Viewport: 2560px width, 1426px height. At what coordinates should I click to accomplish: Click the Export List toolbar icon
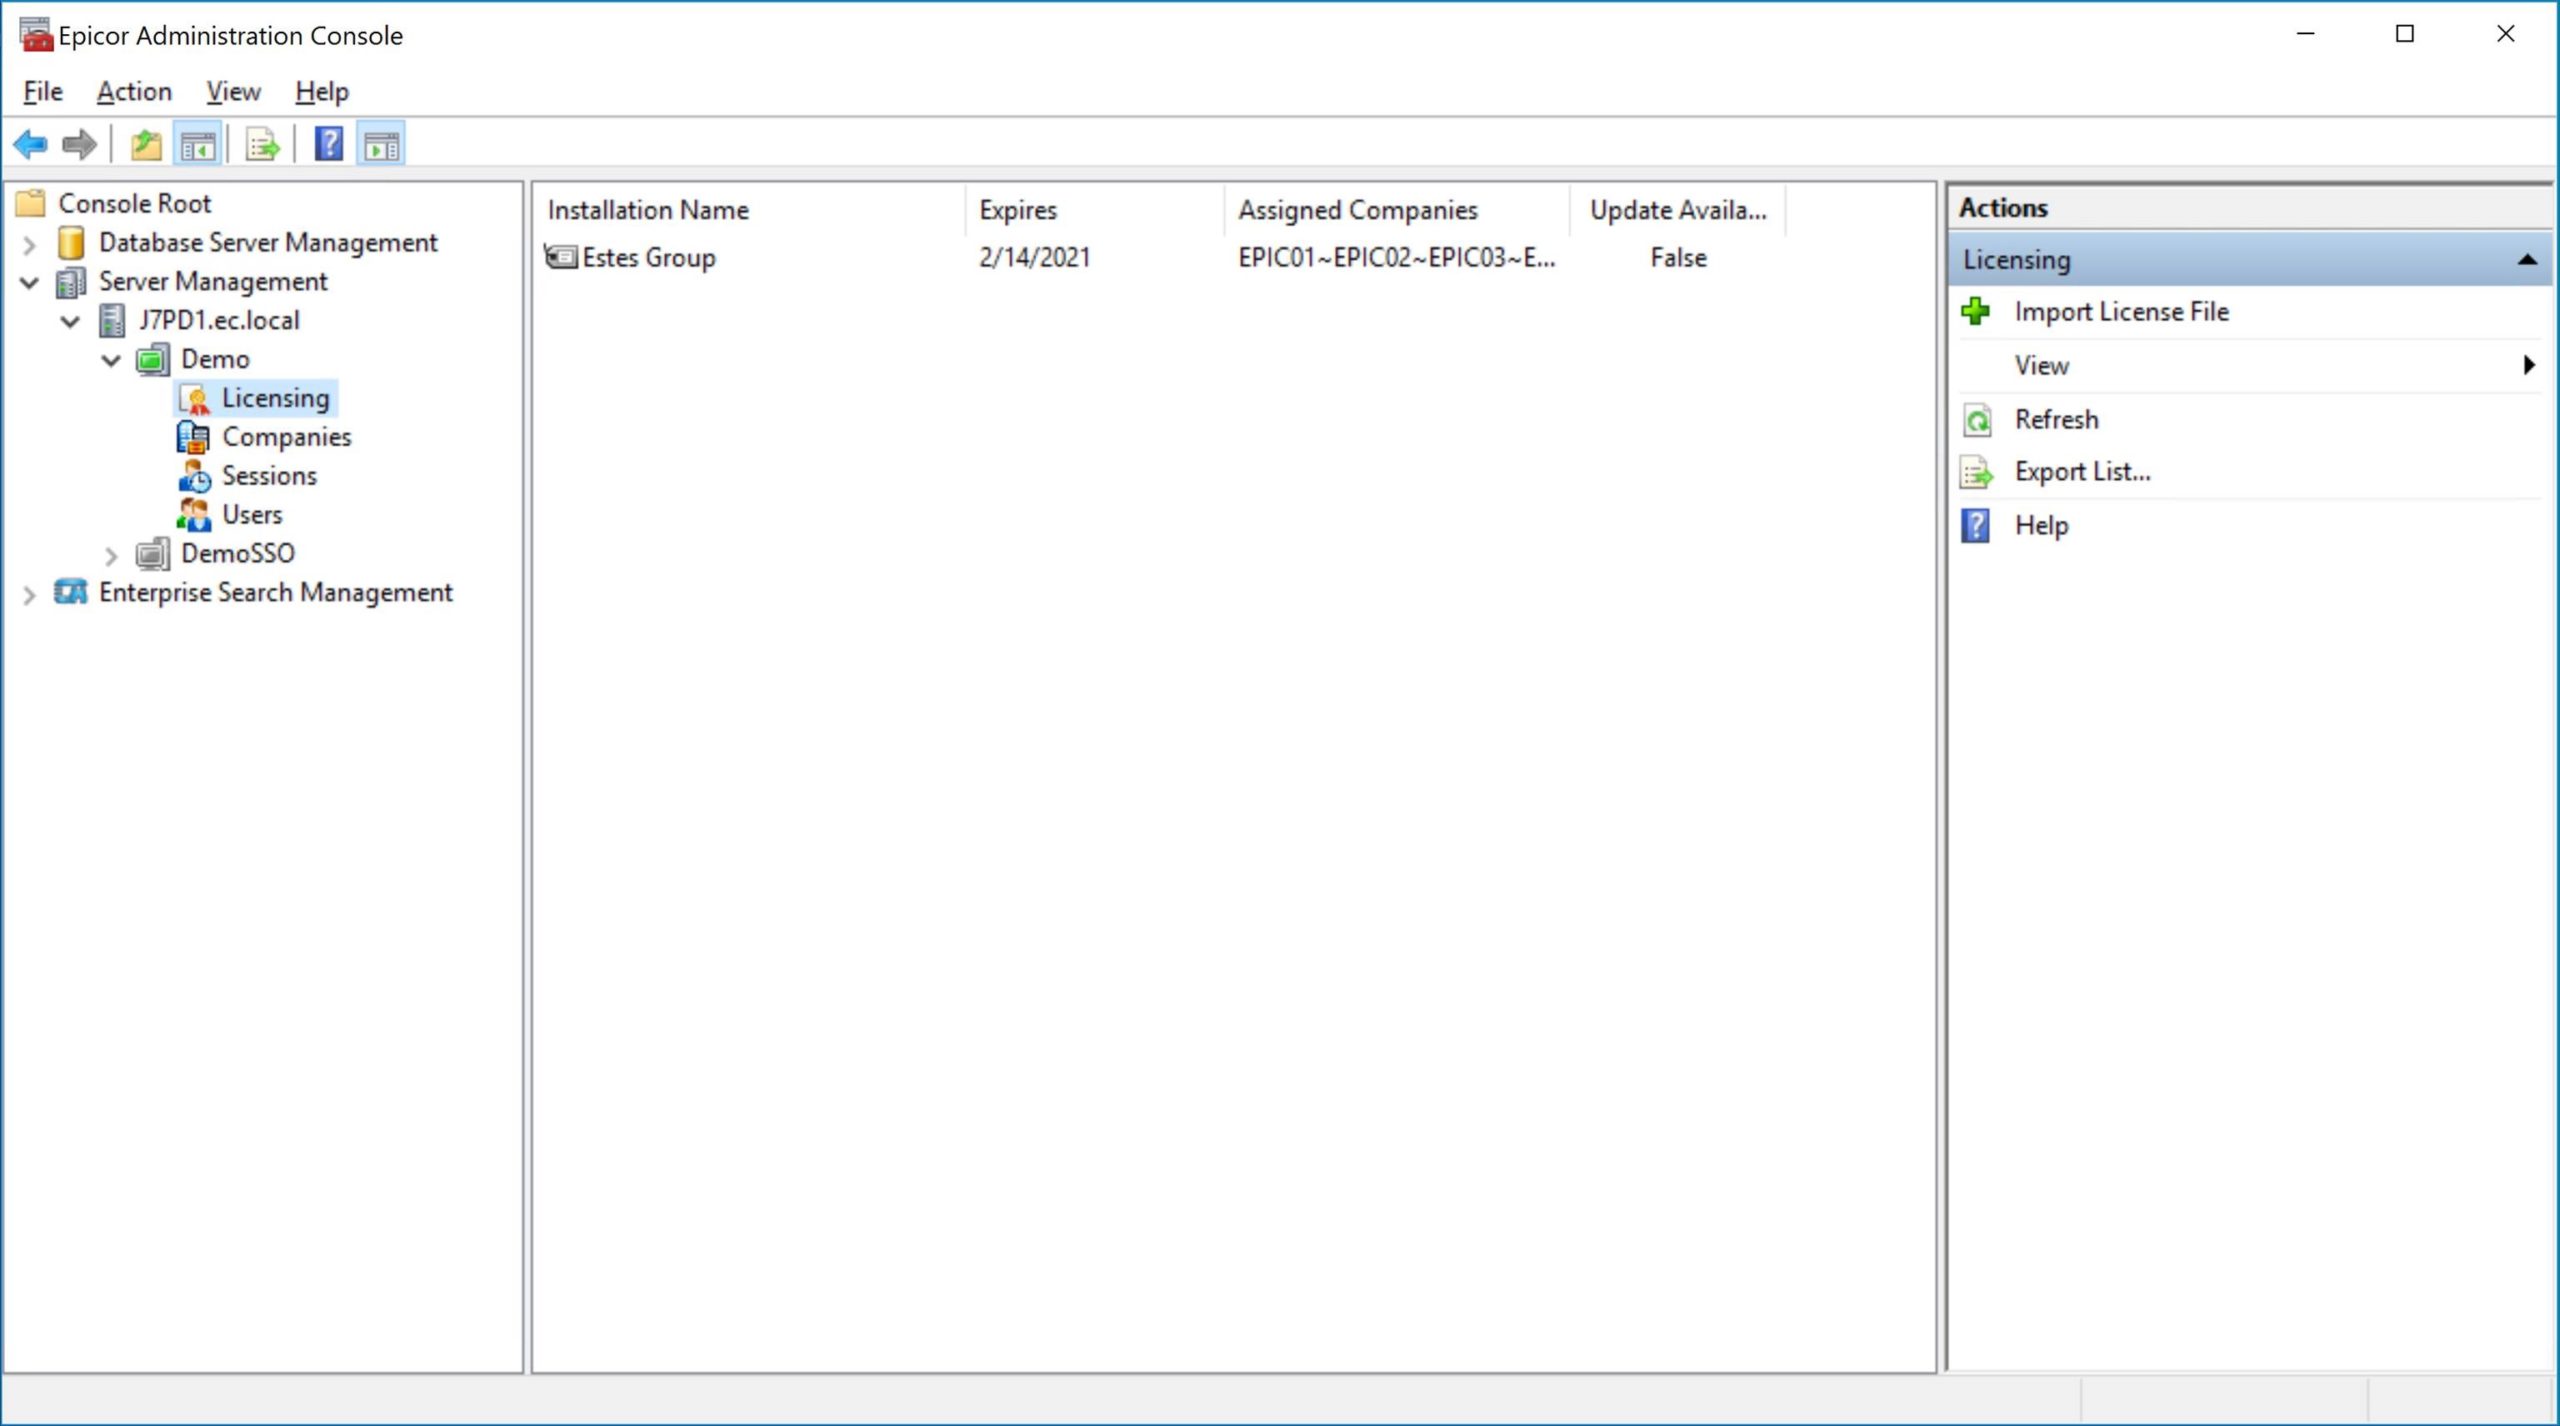tap(263, 145)
